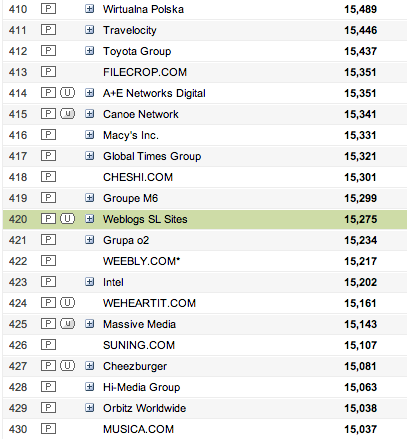Select the CHESHI.COM name
Image resolution: width=407 pixels, height=439 pixels.
(138, 177)
